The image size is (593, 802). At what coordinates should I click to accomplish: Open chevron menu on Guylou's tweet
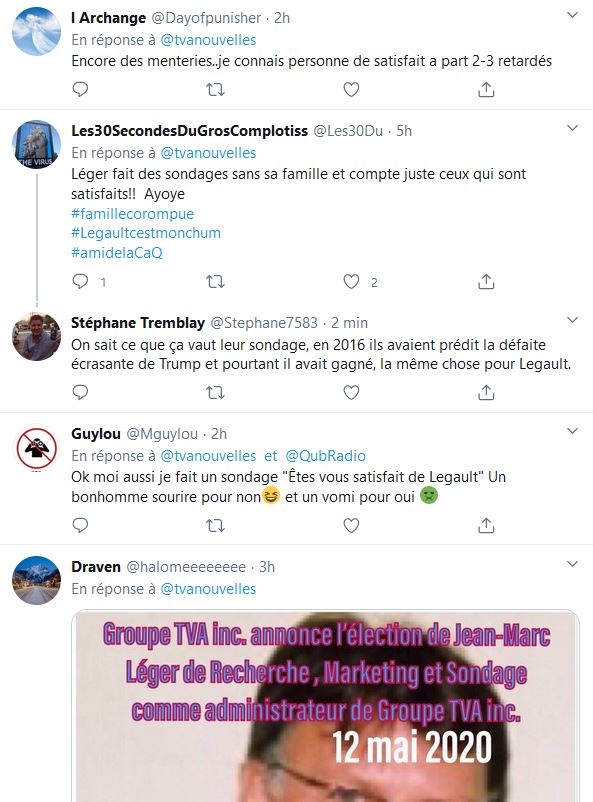click(x=573, y=431)
